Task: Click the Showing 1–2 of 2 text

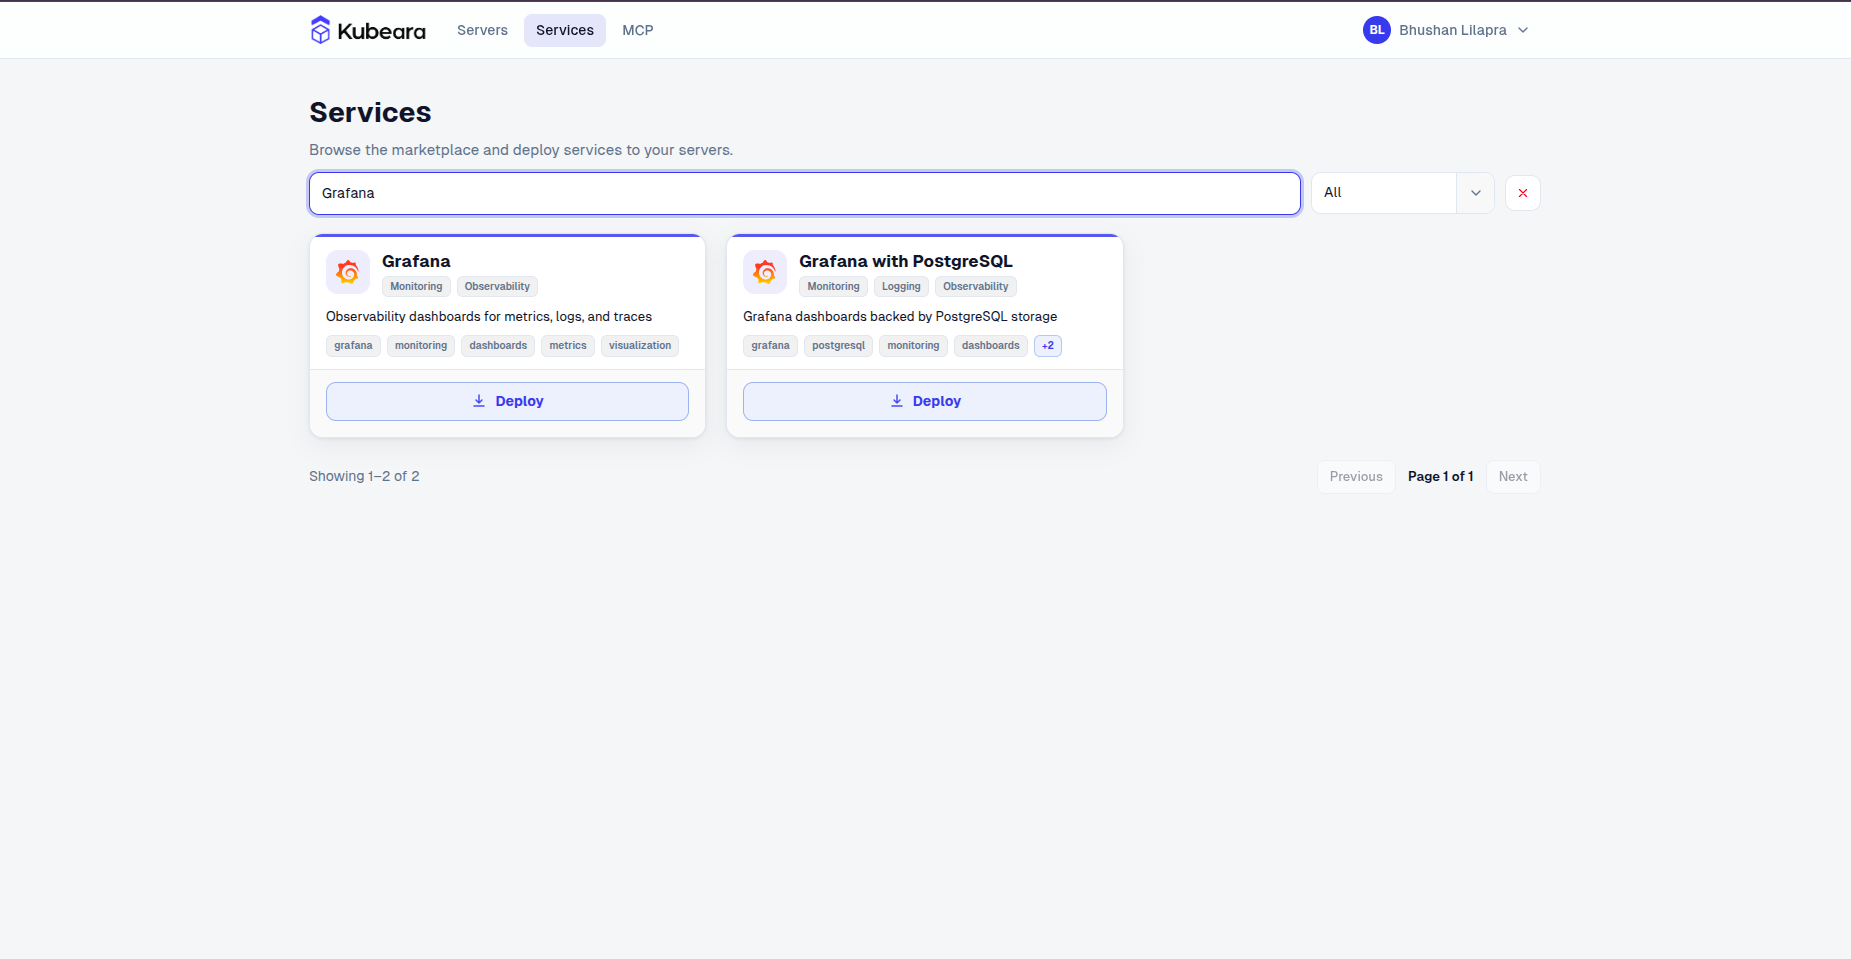Action: coord(364,477)
